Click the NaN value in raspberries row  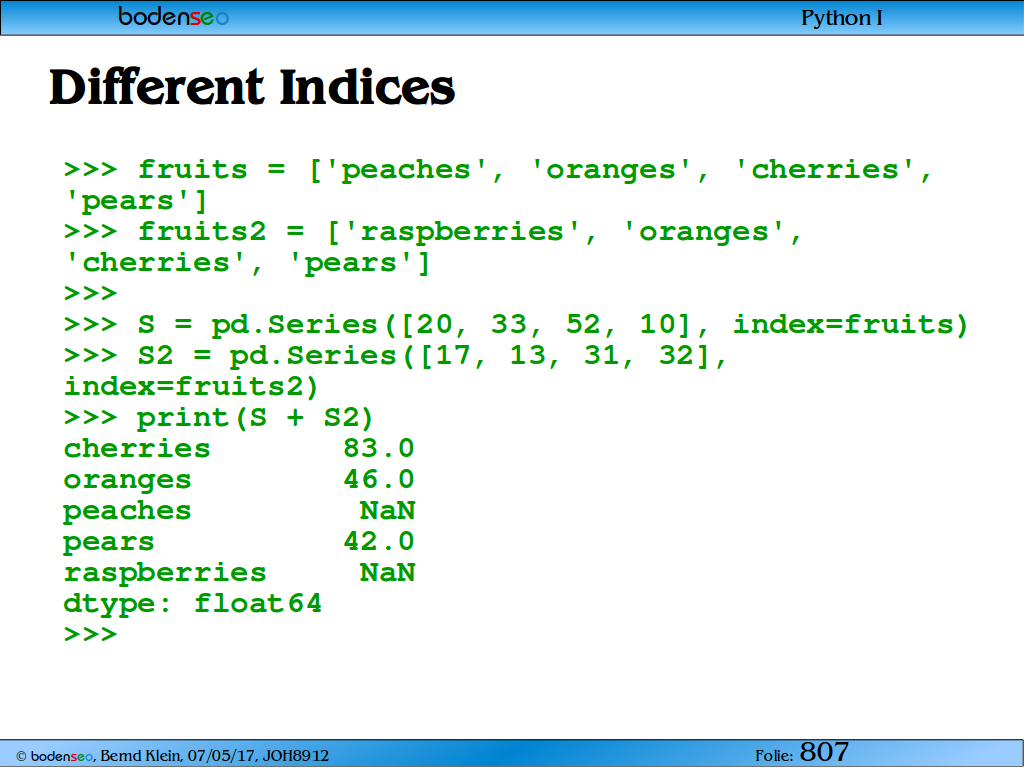387,572
